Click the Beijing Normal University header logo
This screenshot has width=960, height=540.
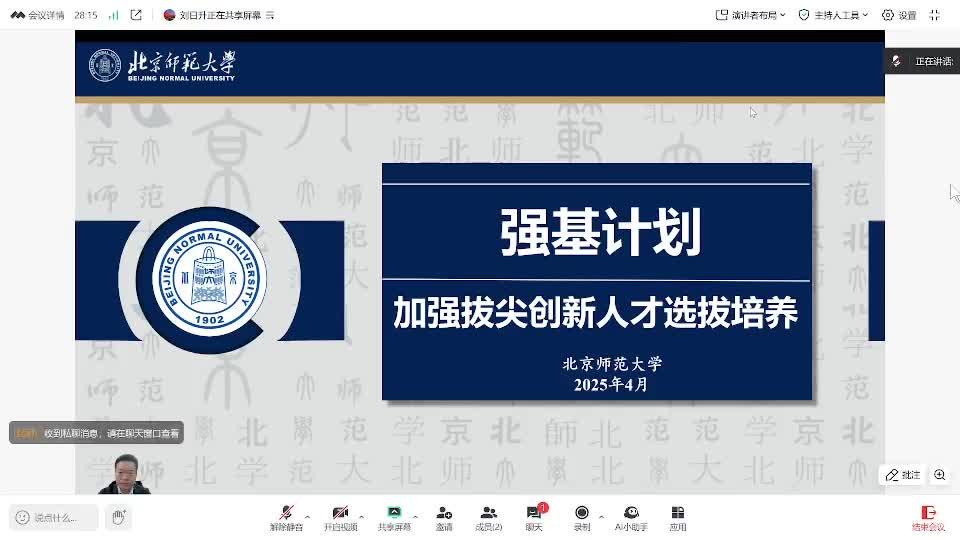(x=162, y=66)
